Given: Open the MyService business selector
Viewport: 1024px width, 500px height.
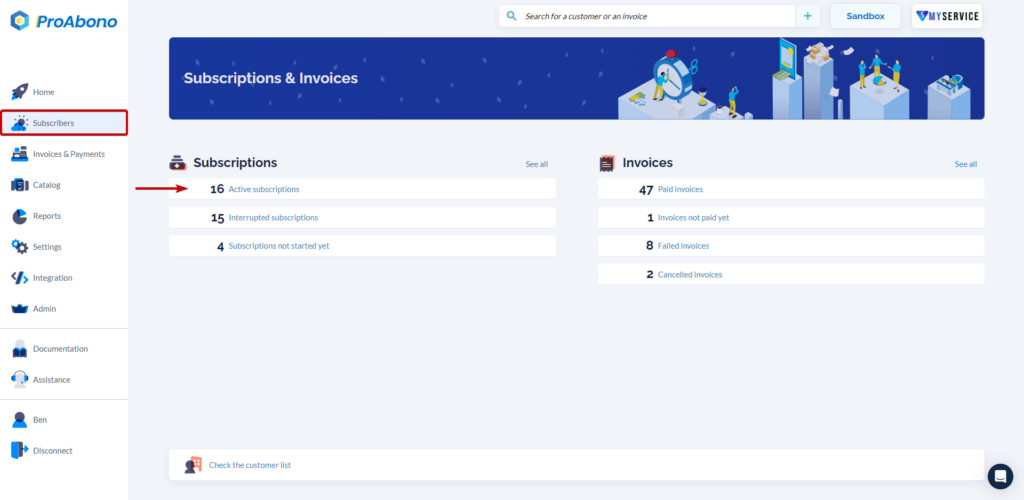Looking at the screenshot, I should (x=947, y=16).
